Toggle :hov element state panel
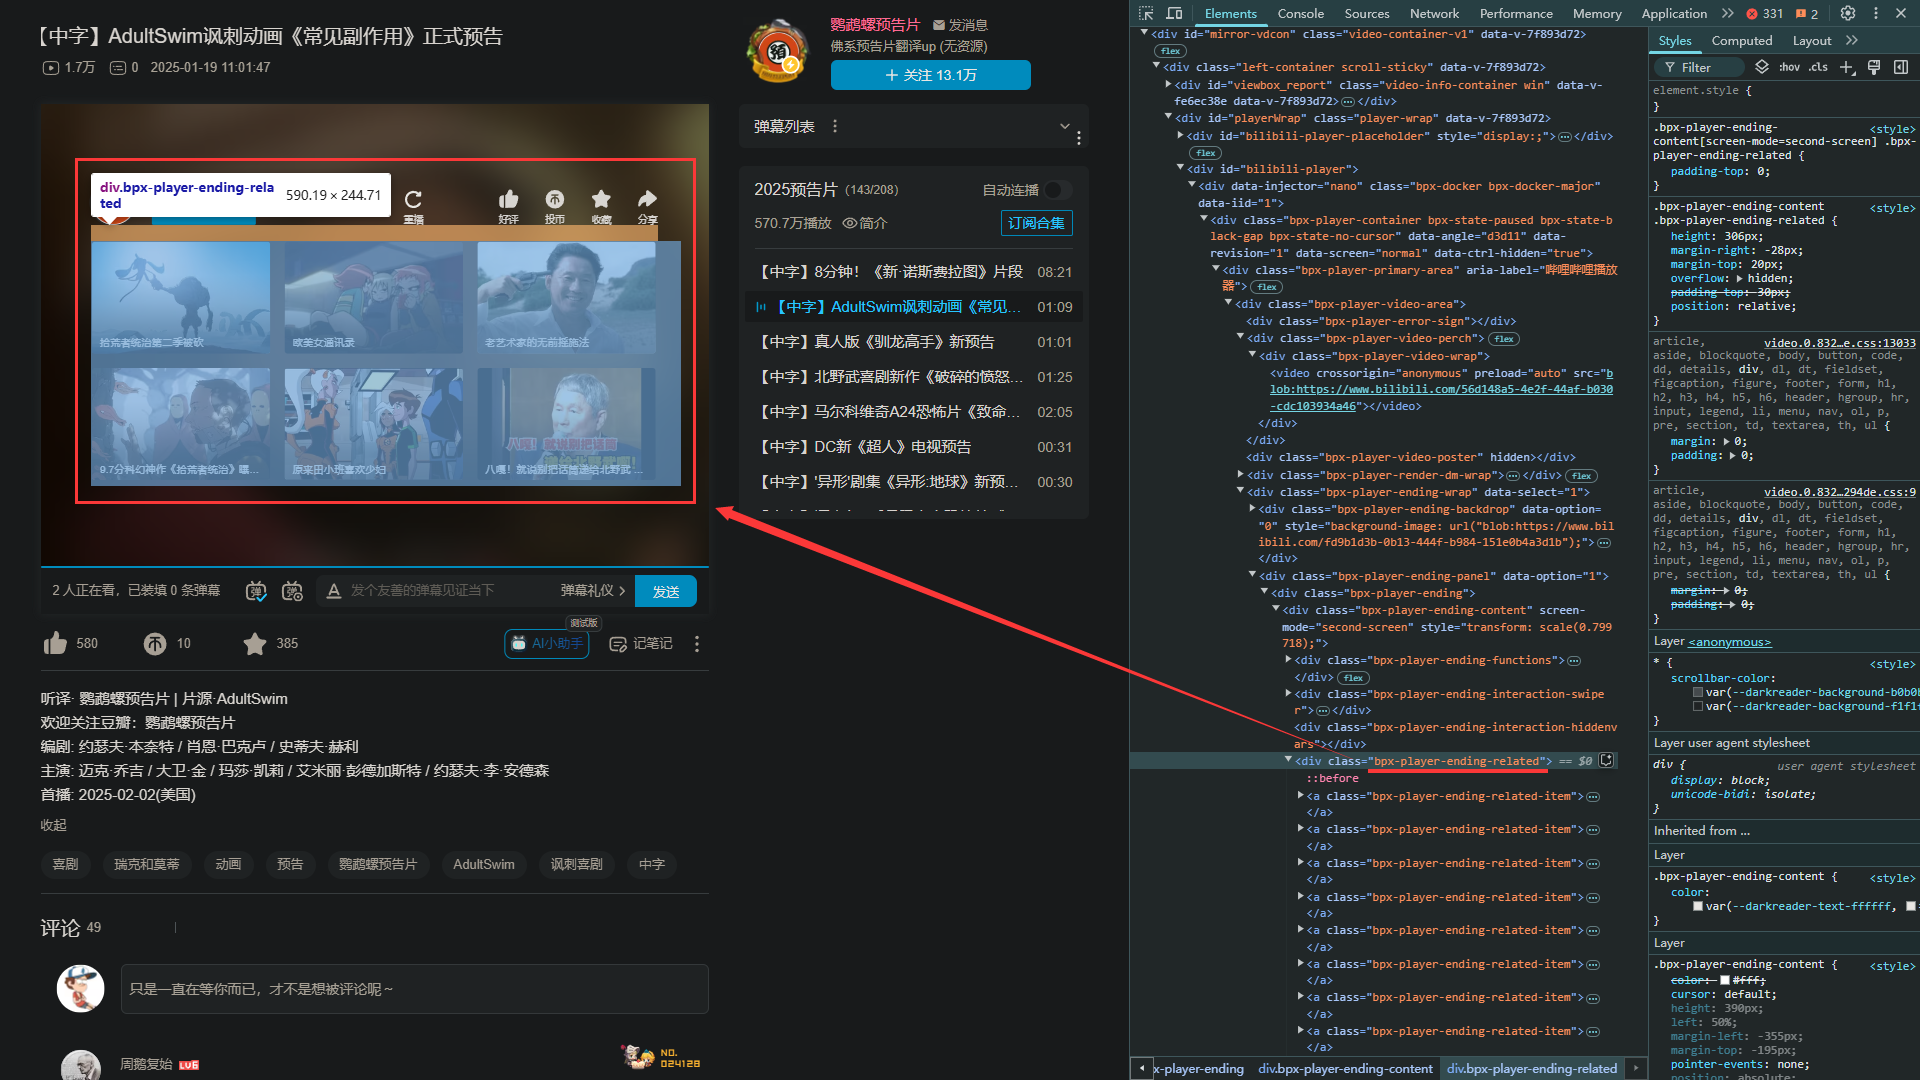1920x1080 pixels. [1789, 67]
